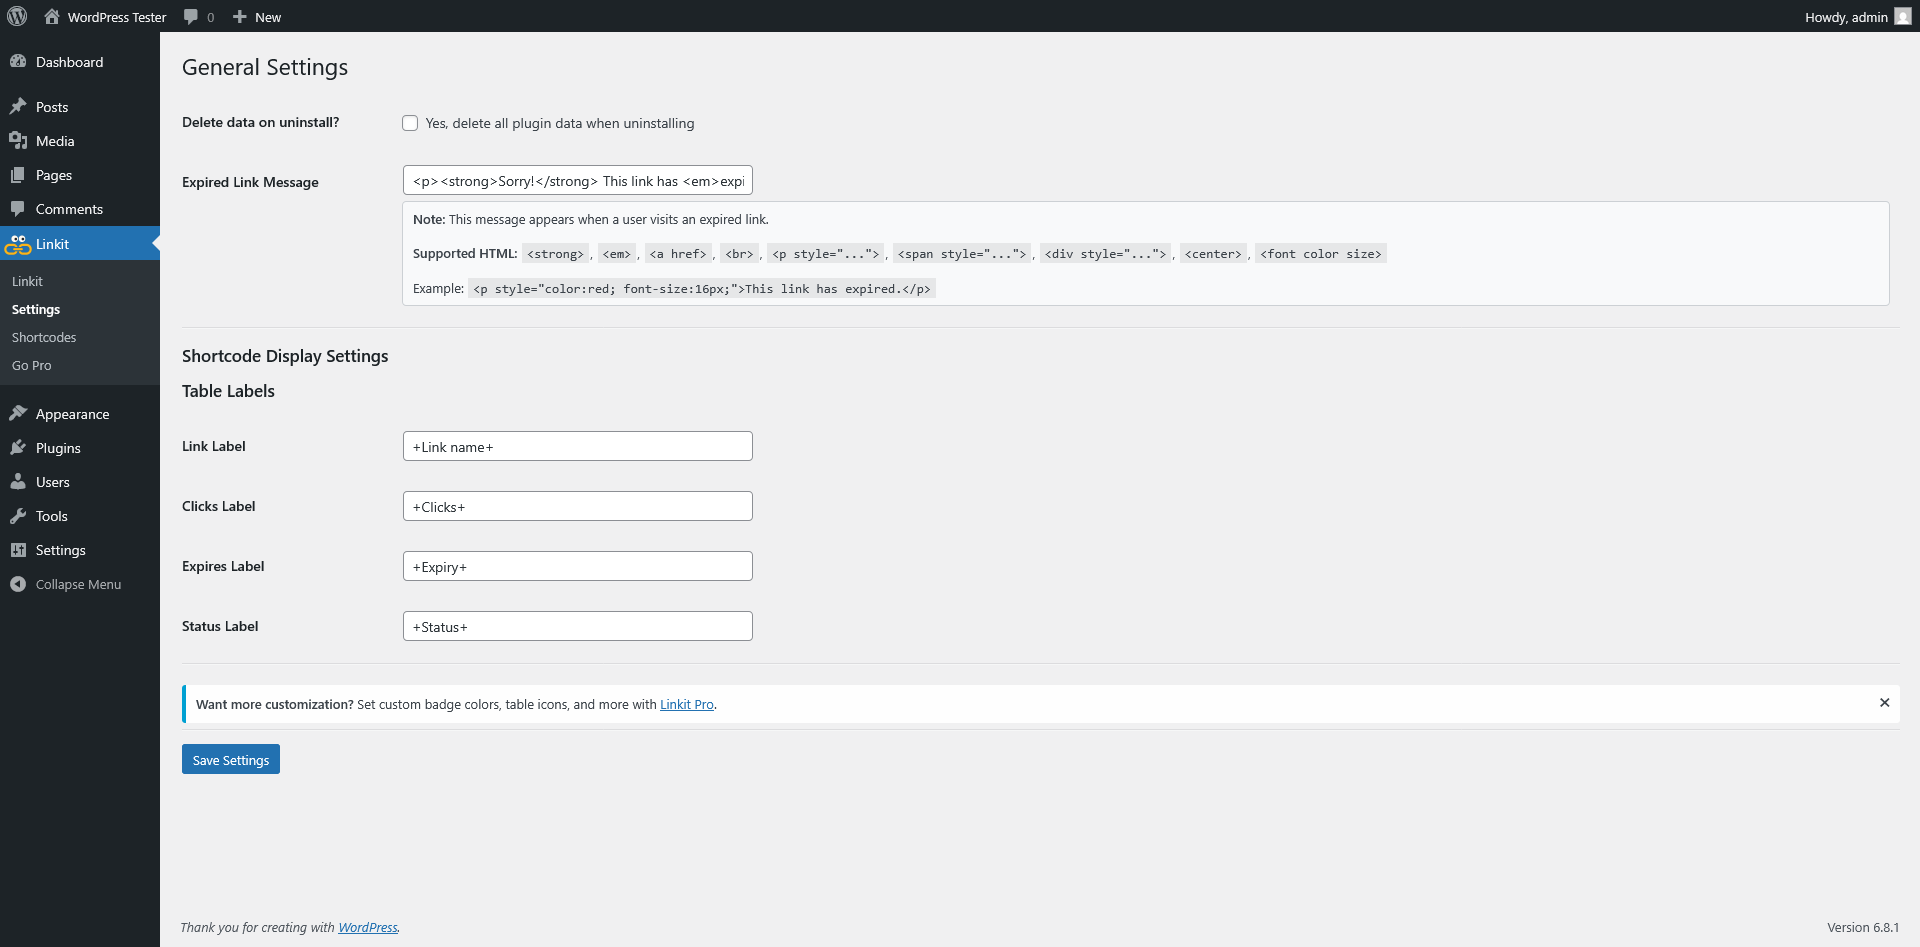This screenshot has height=947, width=1920.
Task: Click 'Shortcode Display Settings' heading
Action: click(x=285, y=356)
